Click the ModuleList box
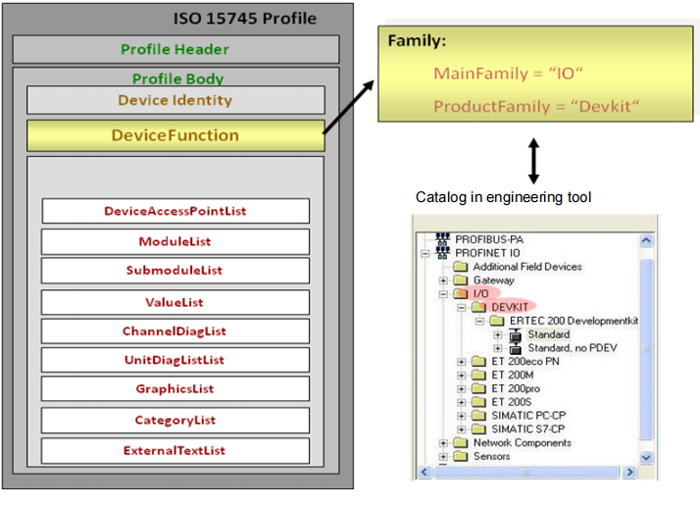Screen dimensions: 700x507 (x=175, y=241)
